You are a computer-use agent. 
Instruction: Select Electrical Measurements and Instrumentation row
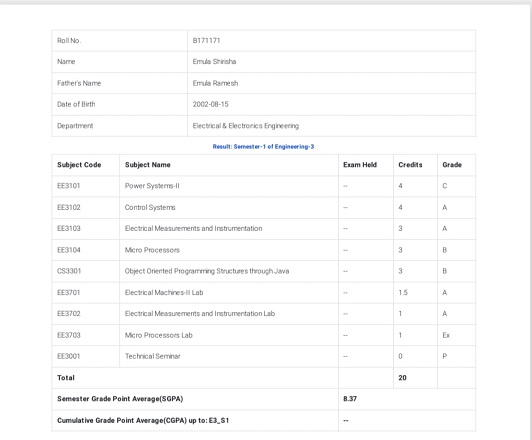coord(264,229)
